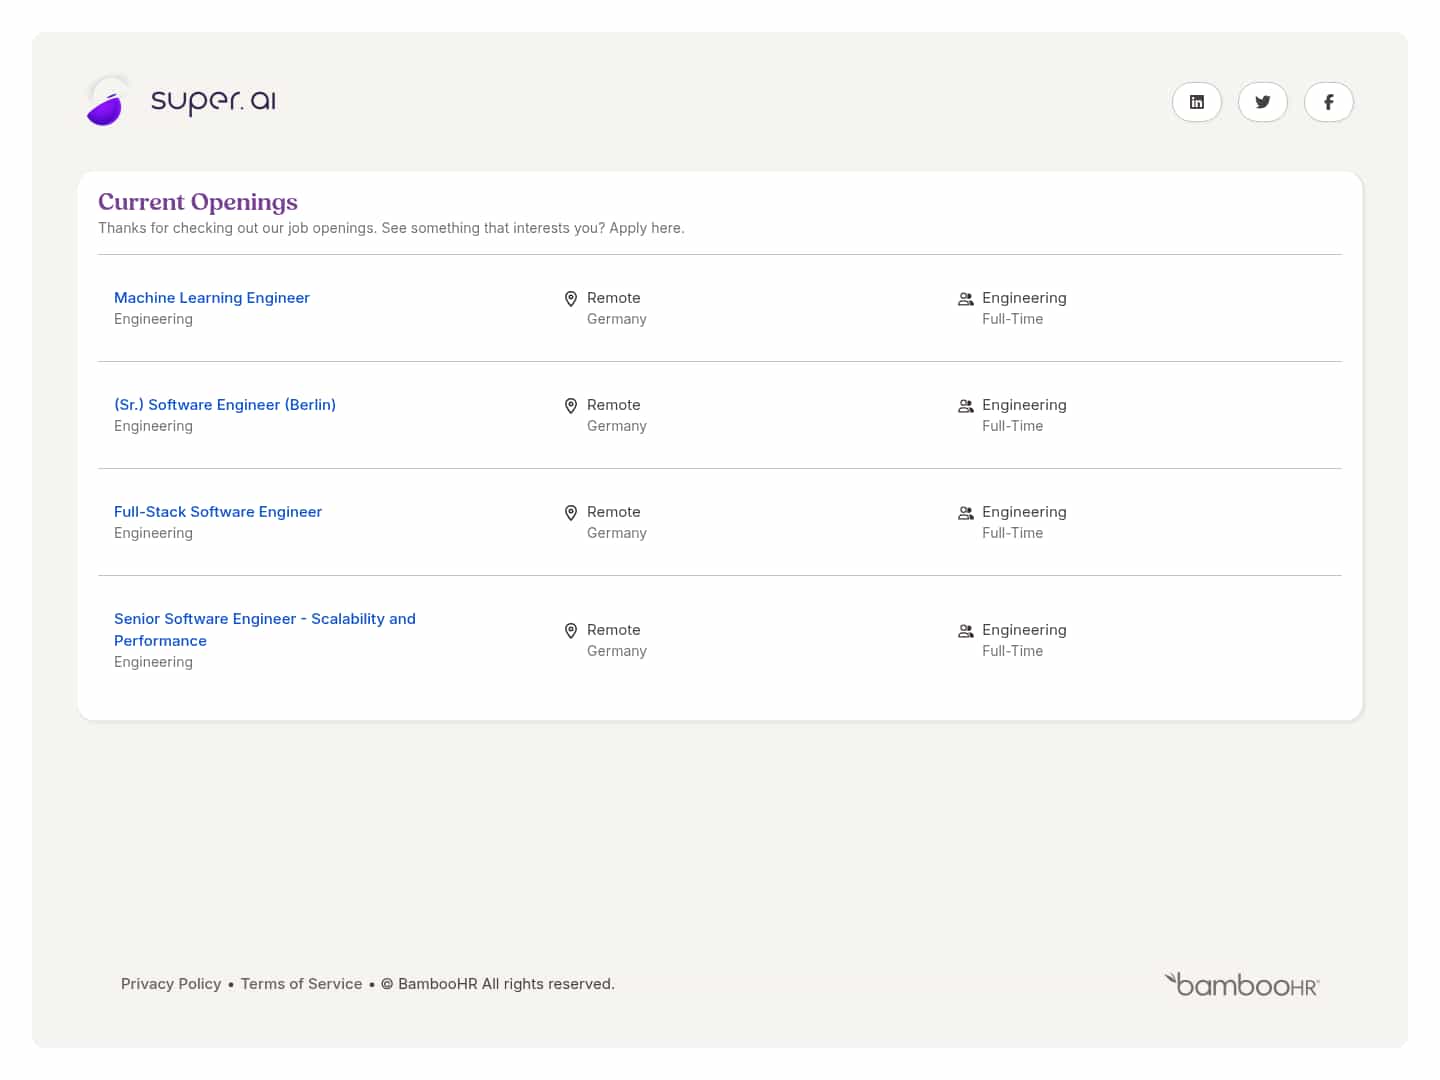
Task: Open Senior Software Engineer - Scalability and Performance
Action: pyautogui.click(x=265, y=630)
